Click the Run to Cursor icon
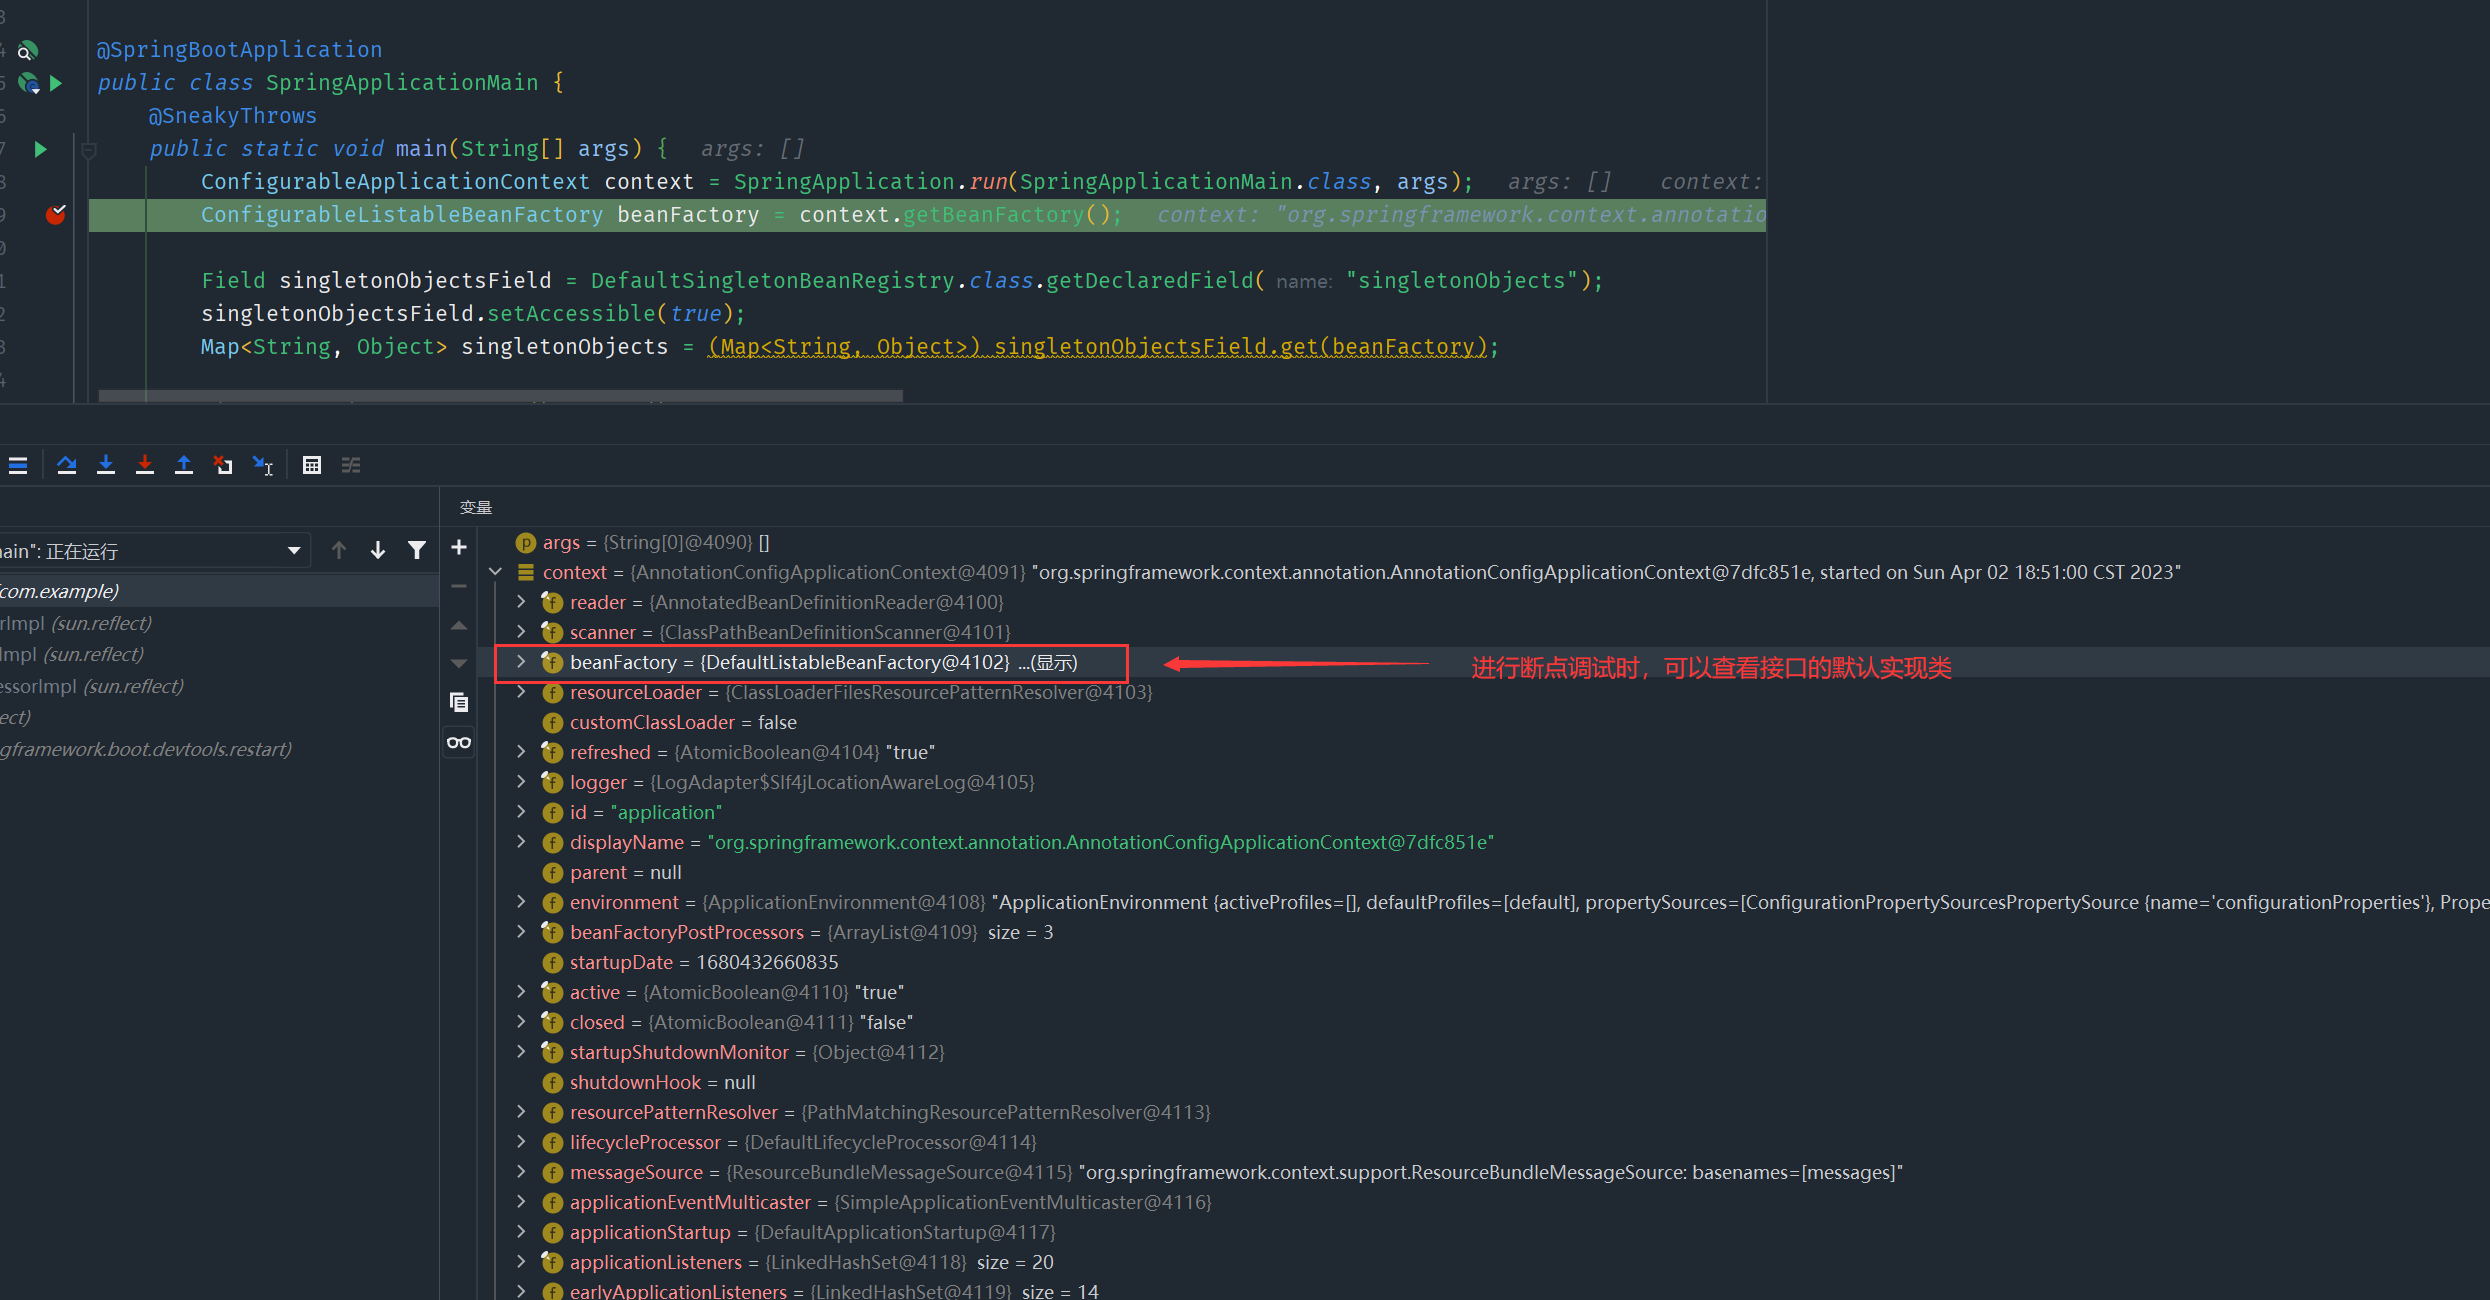This screenshot has height=1300, width=2490. pos(263,465)
